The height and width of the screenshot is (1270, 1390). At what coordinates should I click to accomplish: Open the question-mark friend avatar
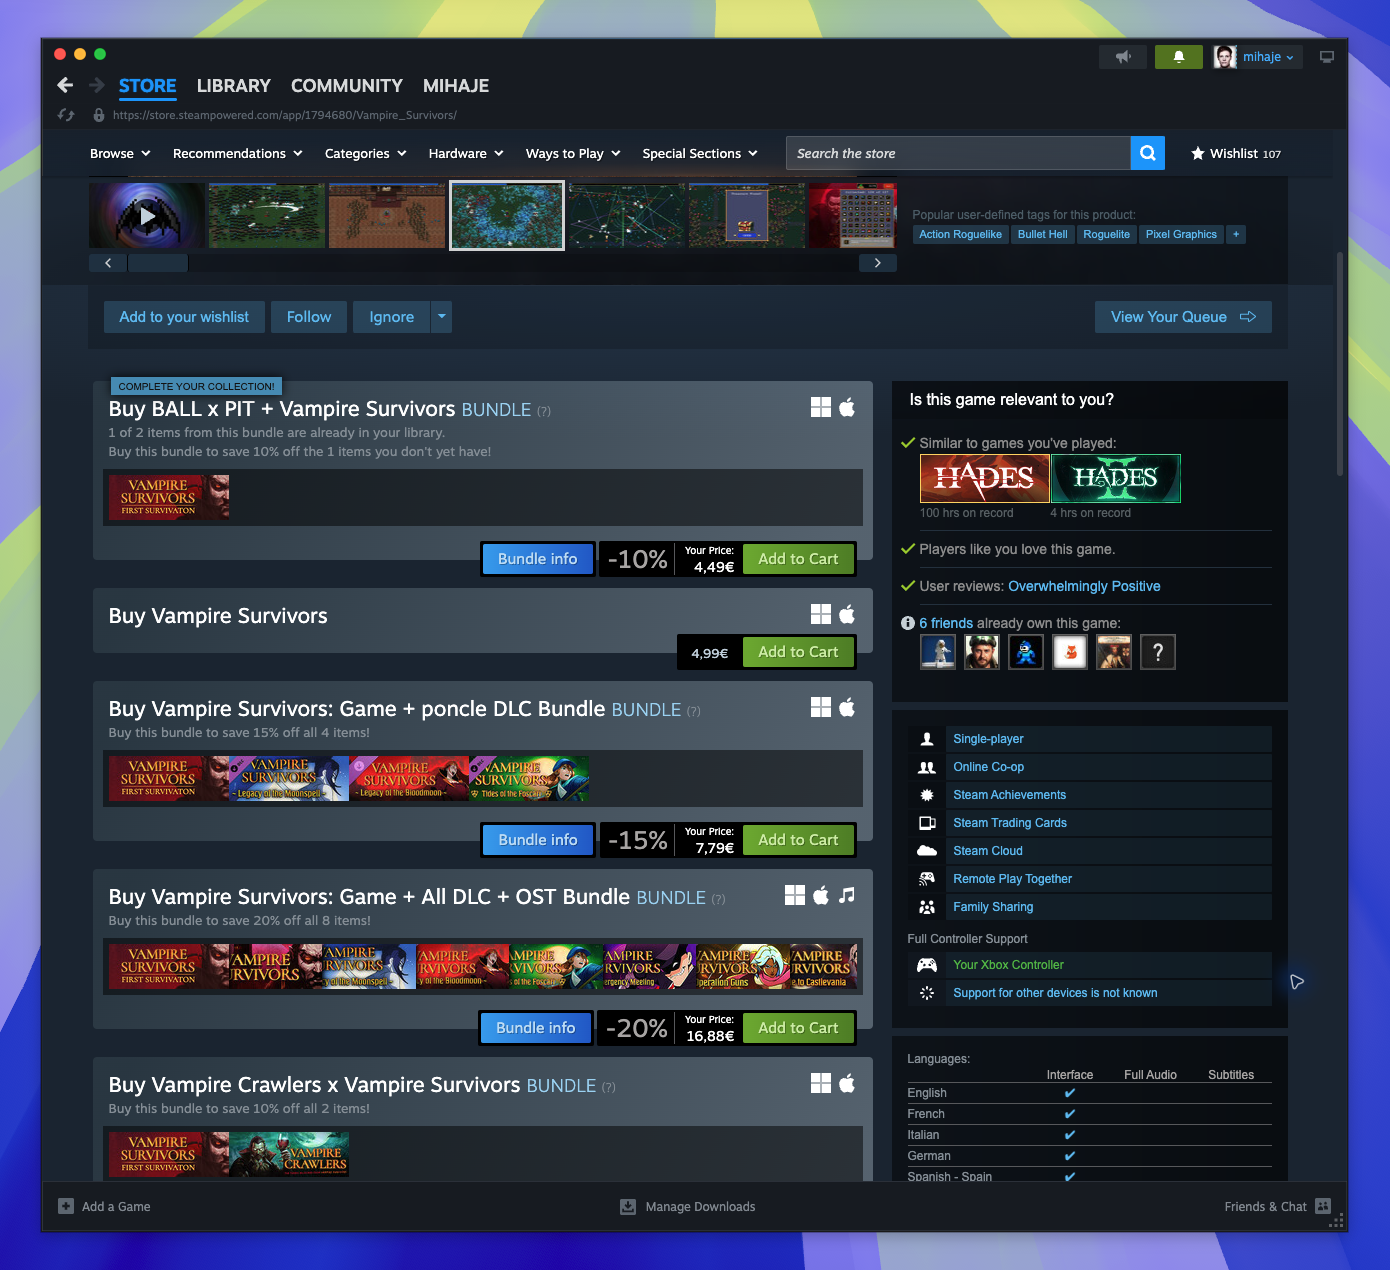point(1158,652)
